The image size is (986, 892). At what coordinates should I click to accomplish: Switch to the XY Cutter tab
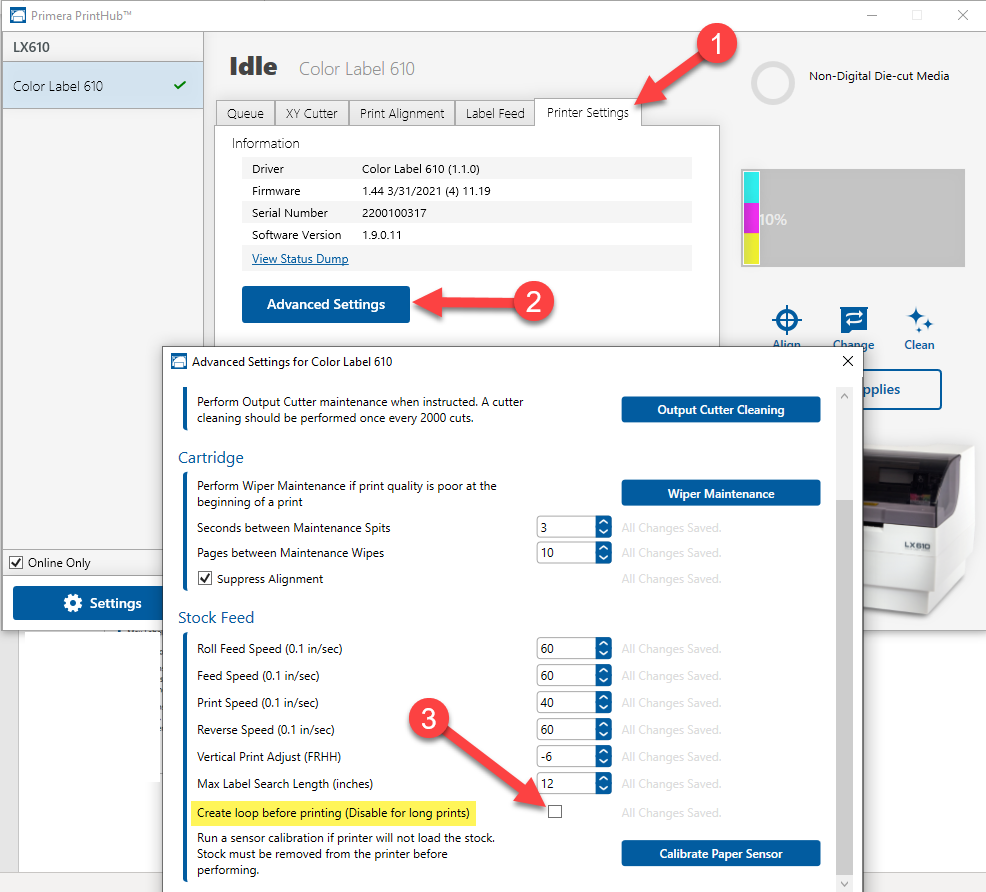pos(311,113)
